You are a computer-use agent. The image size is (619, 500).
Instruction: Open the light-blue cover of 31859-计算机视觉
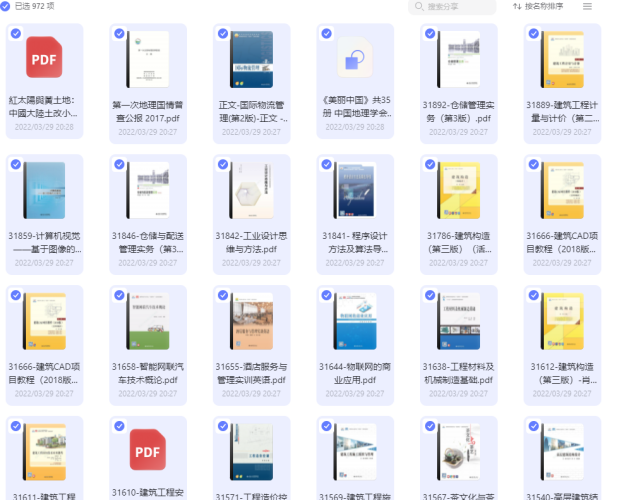click(44, 191)
